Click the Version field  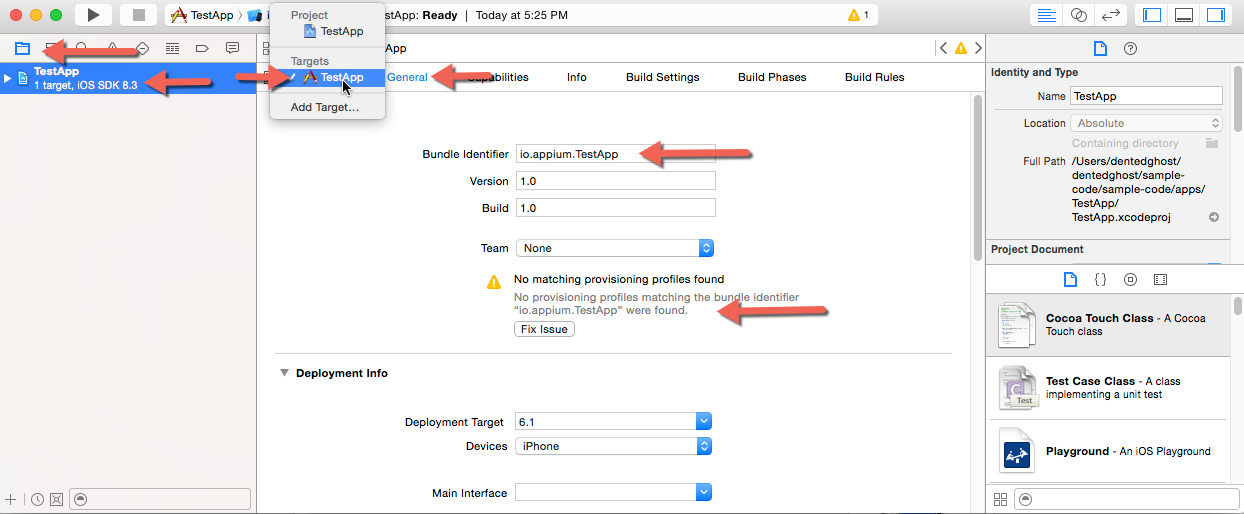(615, 181)
